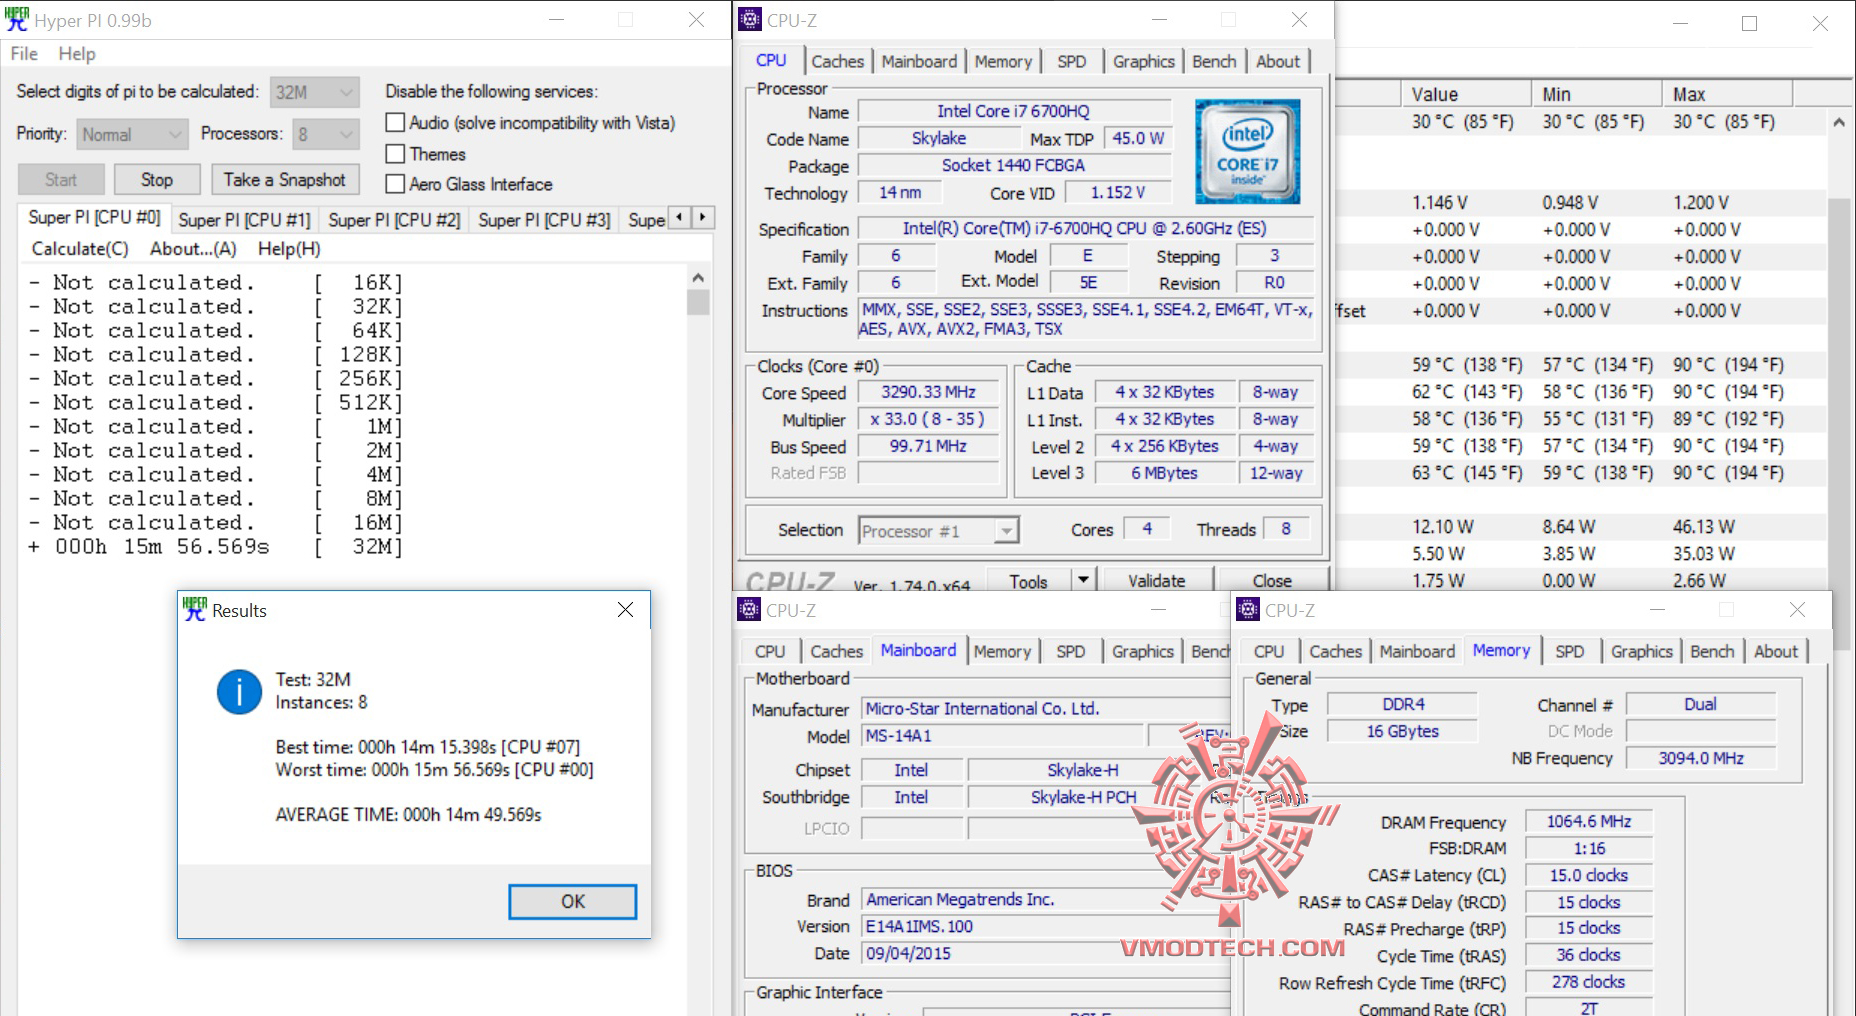1856x1016 pixels.
Task: Click the Stop button in Hyper PI
Action: pos(156,180)
